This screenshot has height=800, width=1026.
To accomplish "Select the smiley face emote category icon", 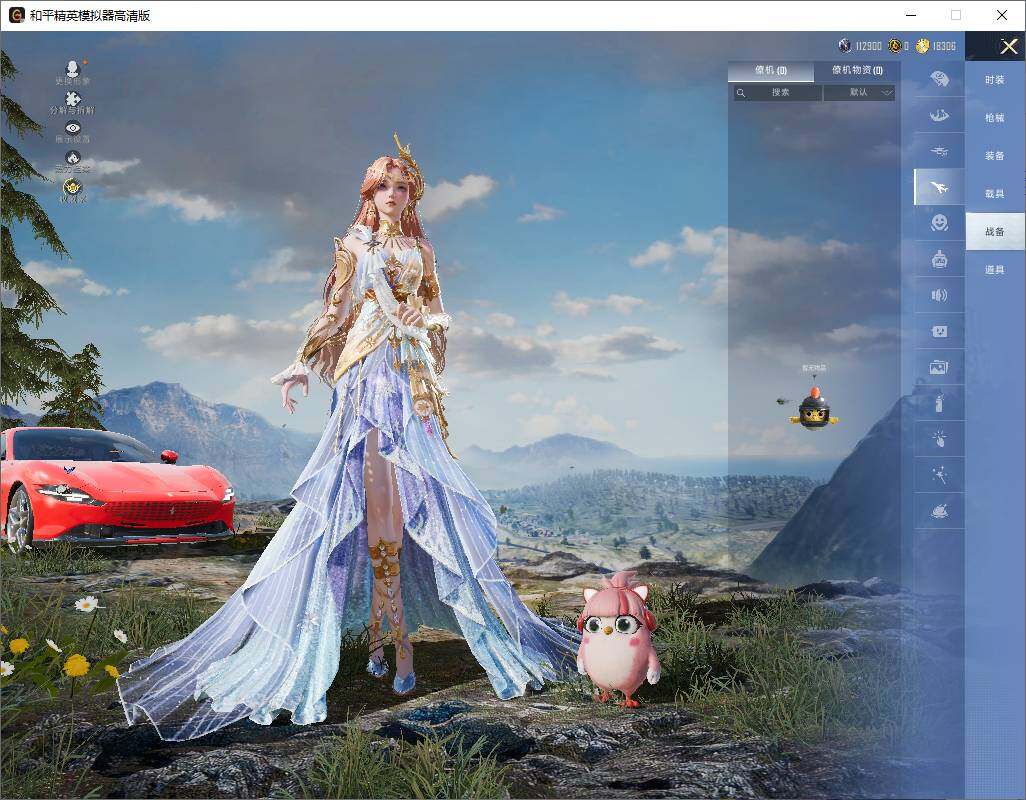I will 940,223.
